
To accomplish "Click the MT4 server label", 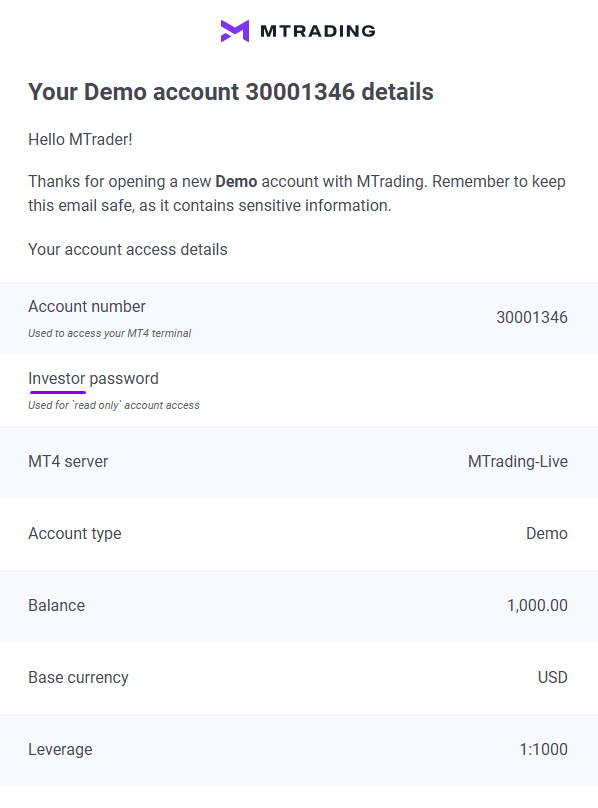I will point(68,461).
